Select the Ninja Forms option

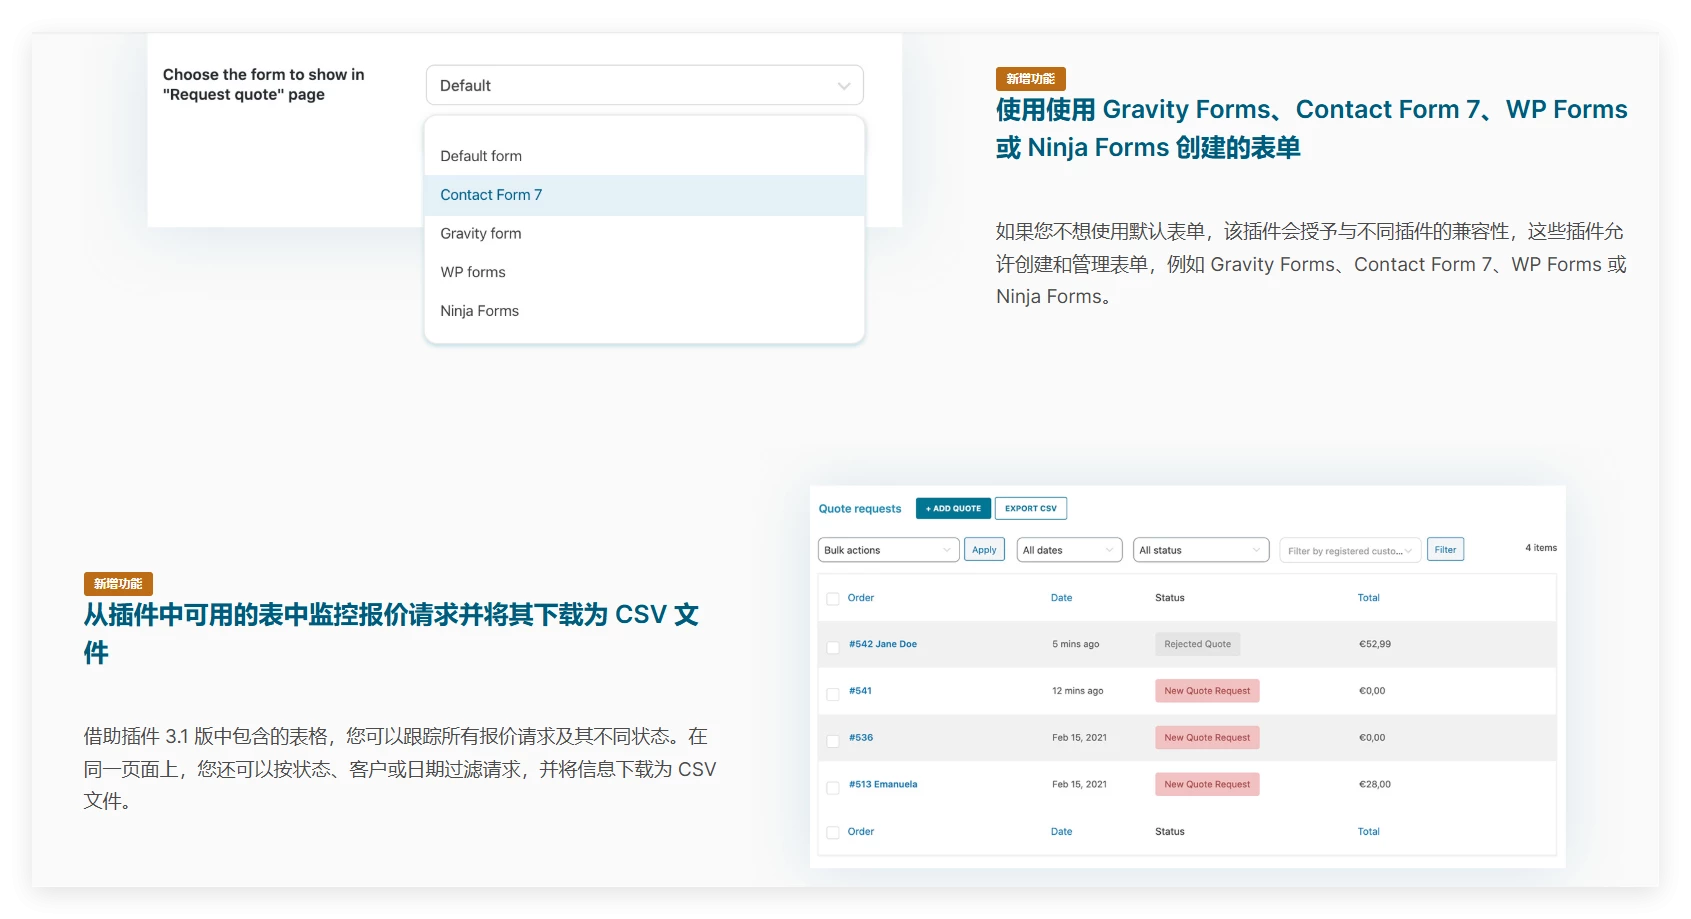coord(480,311)
